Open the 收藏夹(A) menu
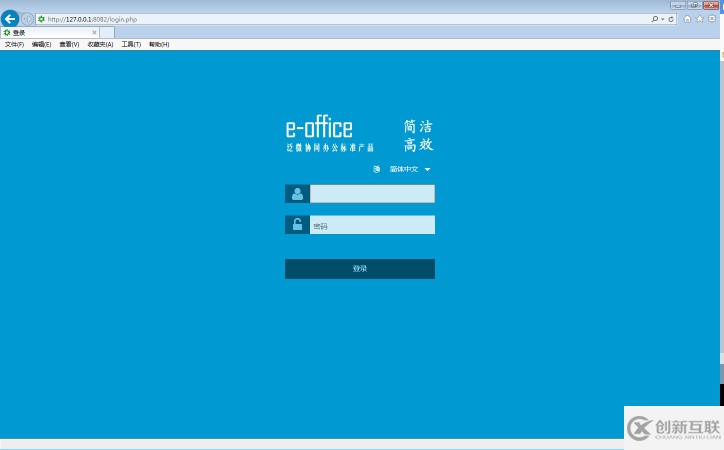The width and height of the screenshot is (724, 450). (x=100, y=44)
